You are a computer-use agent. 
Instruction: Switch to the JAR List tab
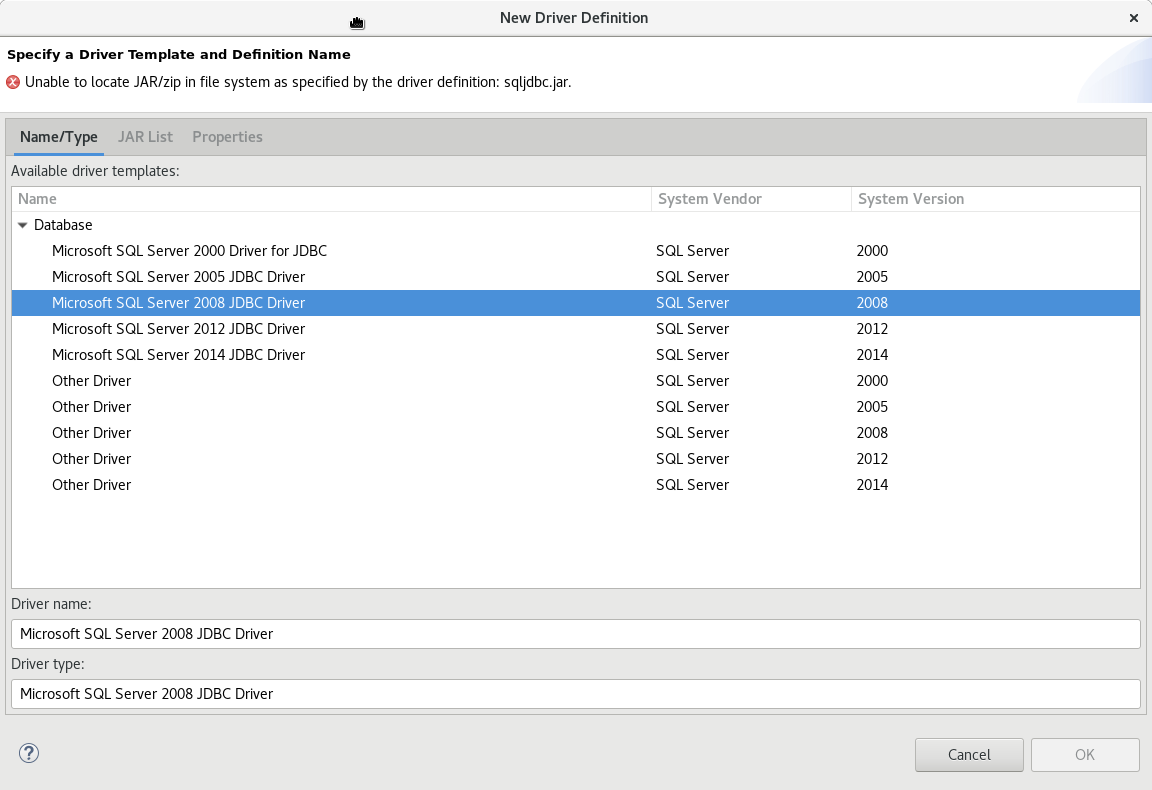click(x=145, y=137)
